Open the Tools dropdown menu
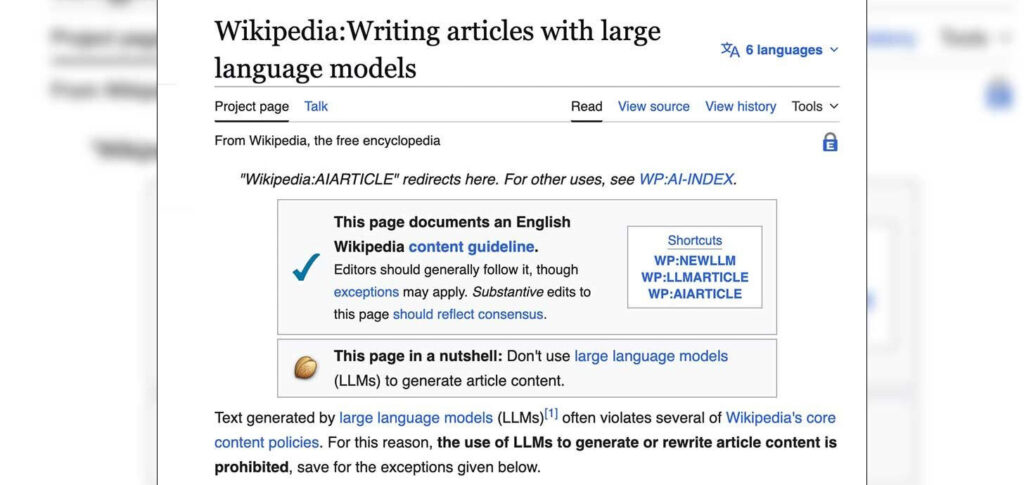The image size is (1024, 485). tap(814, 106)
